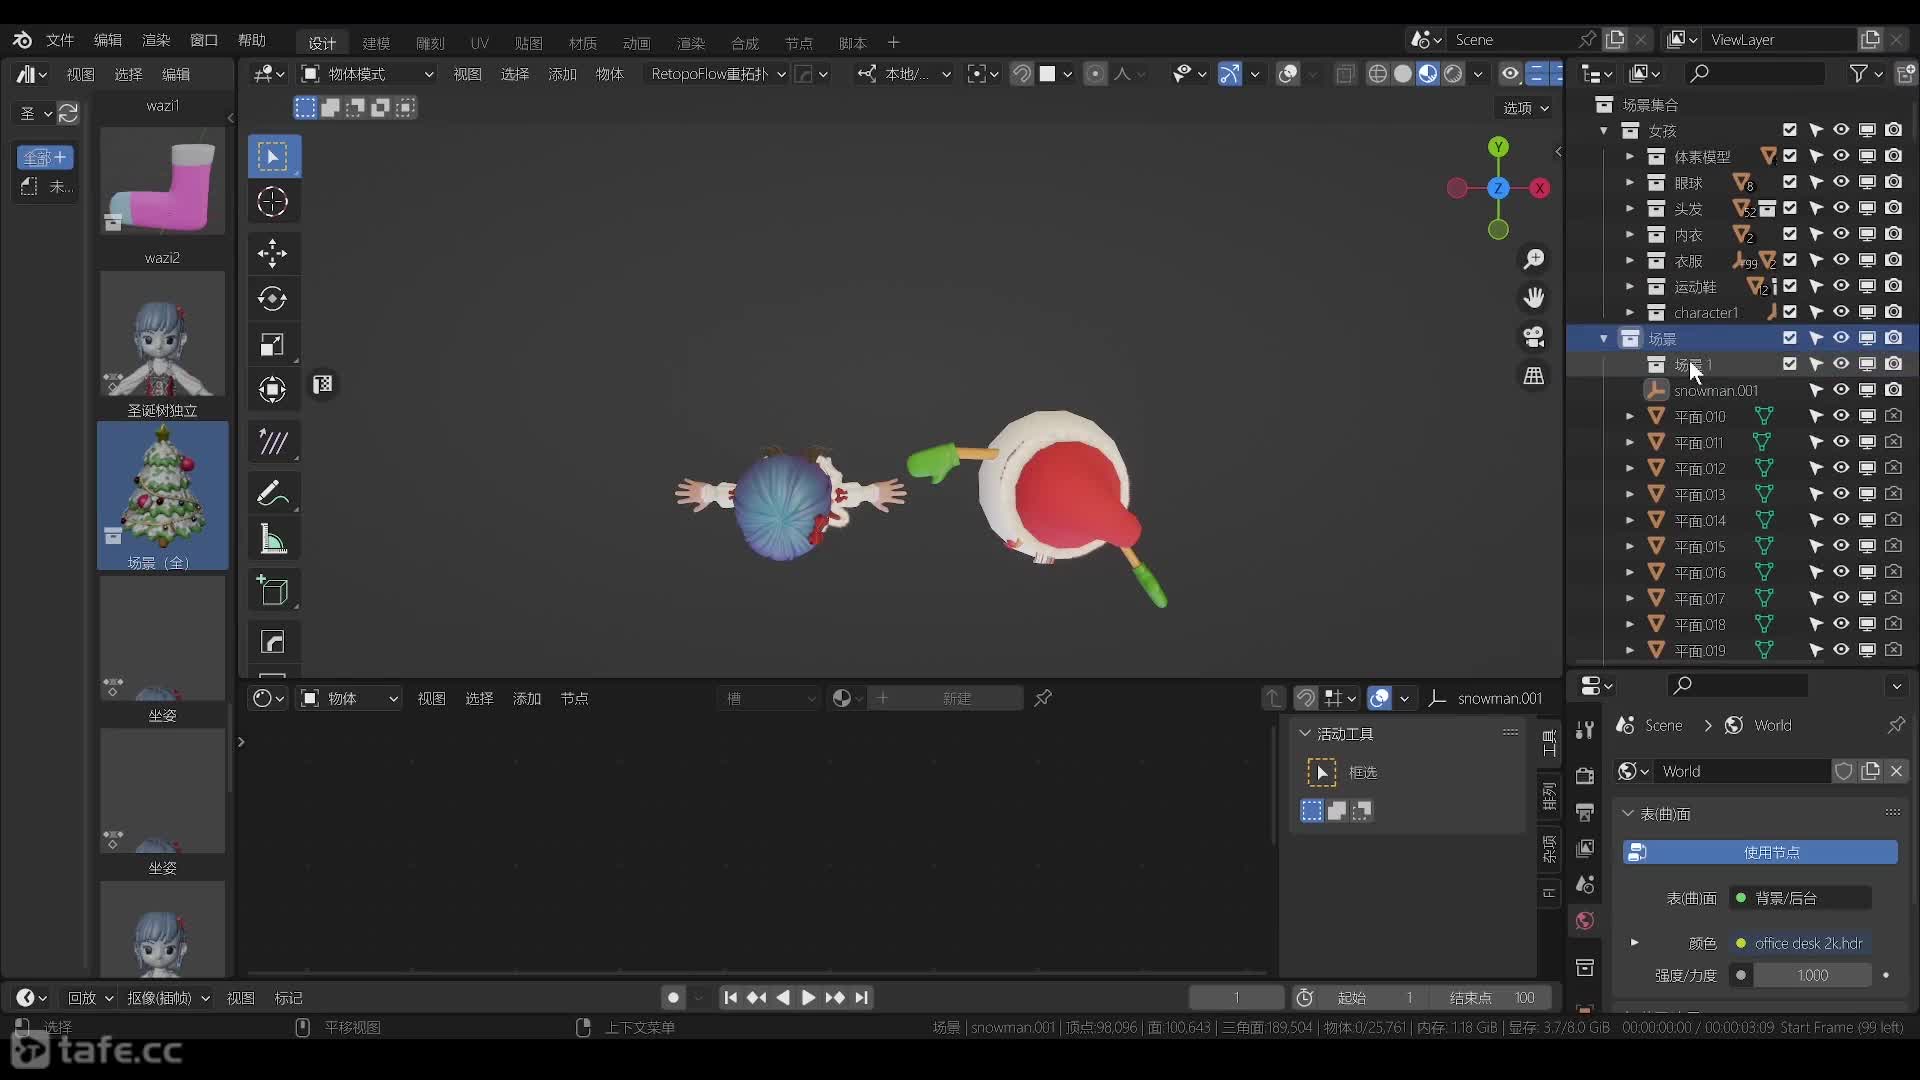Open the 帮助 menu
The height and width of the screenshot is (1080, 1920).
252,40
